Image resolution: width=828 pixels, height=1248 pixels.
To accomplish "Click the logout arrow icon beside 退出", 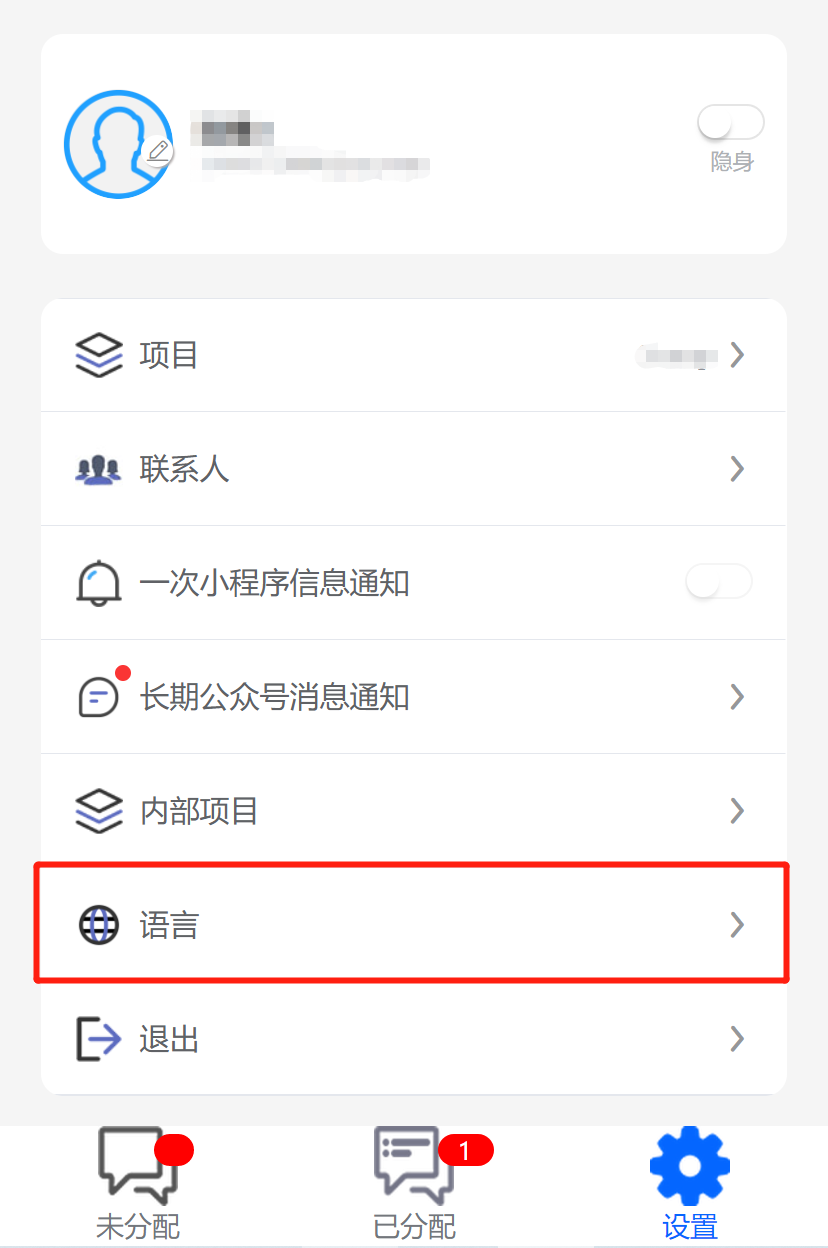I will tap(98, 1039).
